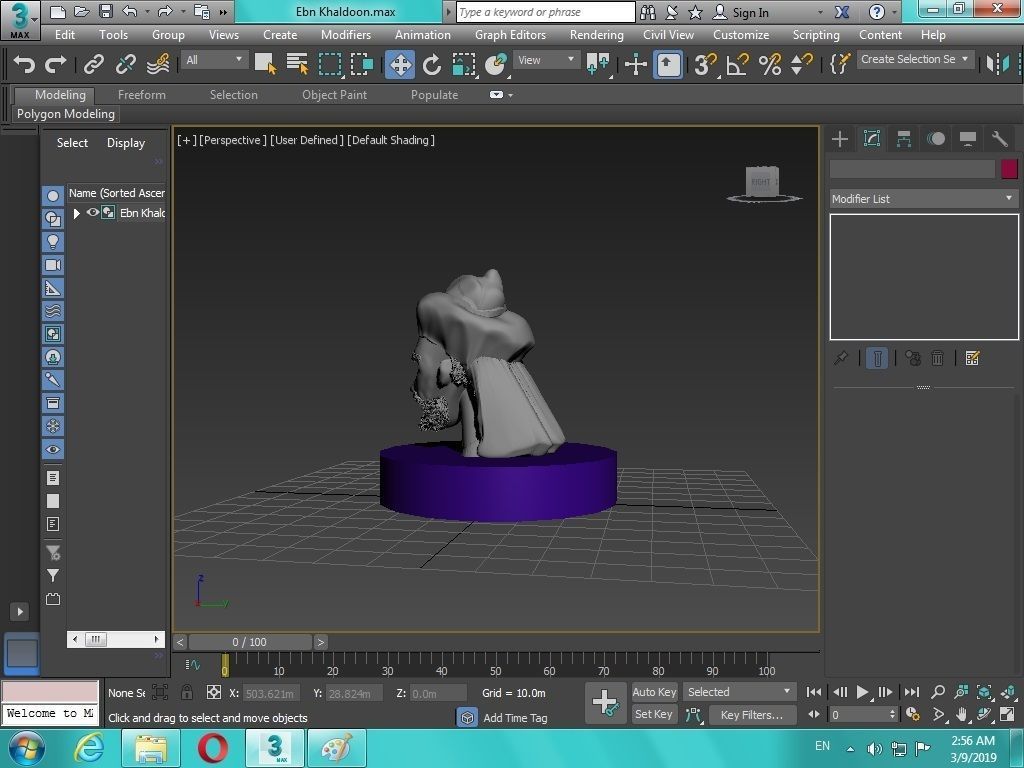Select the Rotate tool
The height and width of the screenshot is (768, 1024).
click(432, 64)
